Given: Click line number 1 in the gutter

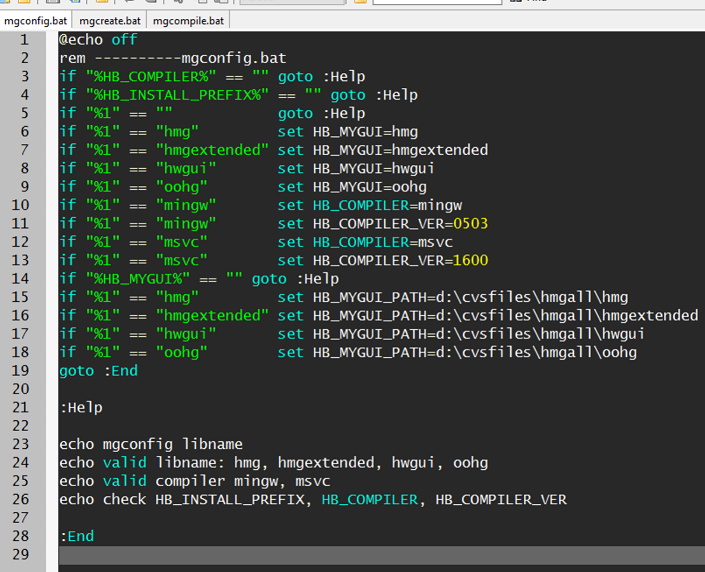Looking at the screenshot, I should pyautogui.click(x=24, y=40).
